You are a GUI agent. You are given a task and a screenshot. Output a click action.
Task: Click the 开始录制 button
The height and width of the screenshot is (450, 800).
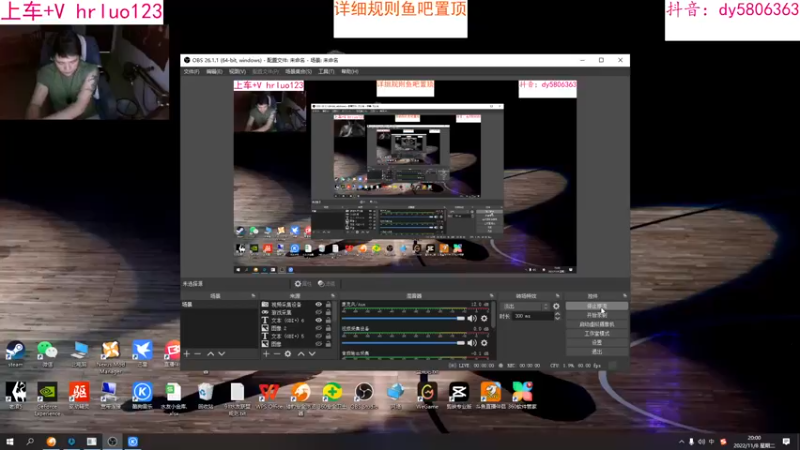597,315
